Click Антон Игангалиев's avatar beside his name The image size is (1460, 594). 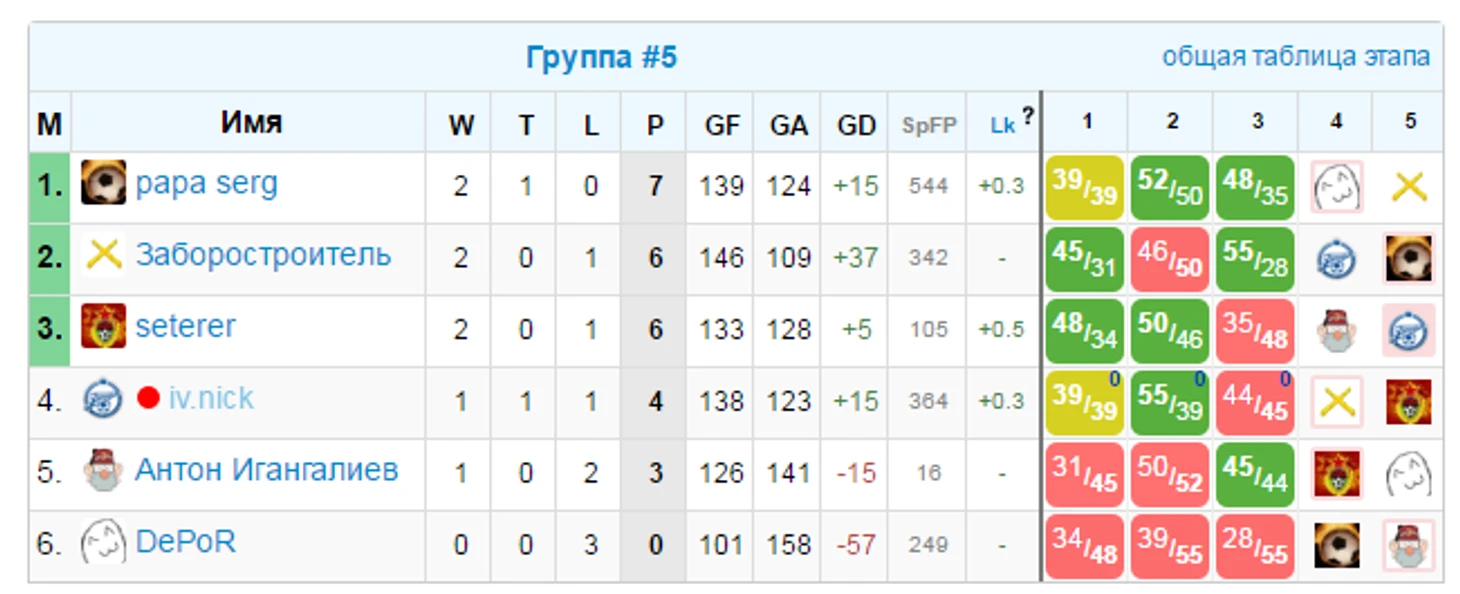point(103,471)
